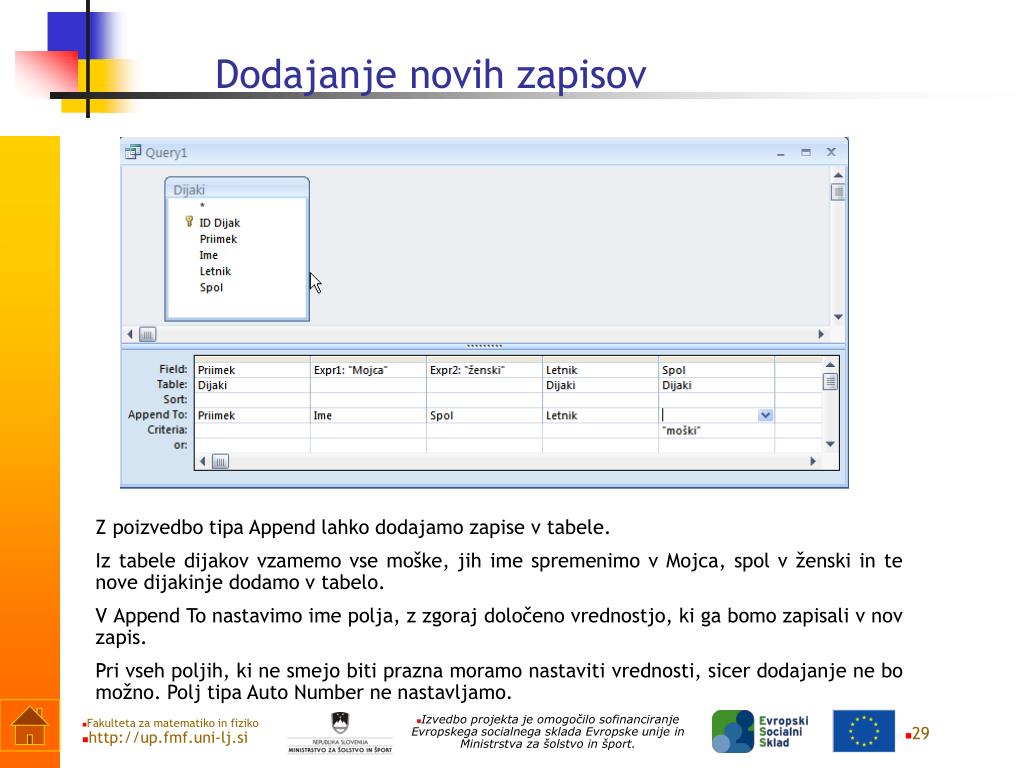1024x768 pixels.
Task: Click the Sort cell under Priimek column
Action: click(252, 400)
